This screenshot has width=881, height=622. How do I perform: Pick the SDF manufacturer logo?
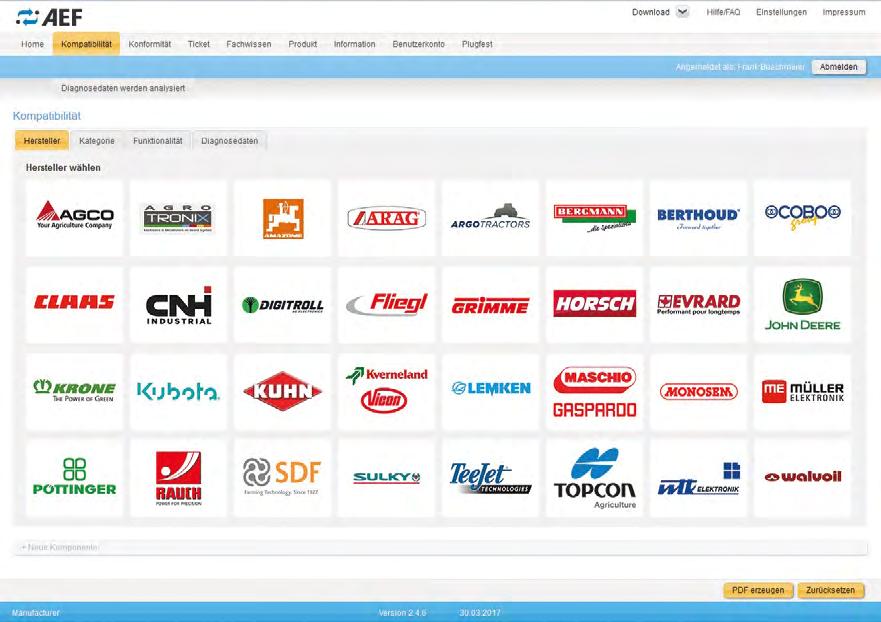click(283, 478)
